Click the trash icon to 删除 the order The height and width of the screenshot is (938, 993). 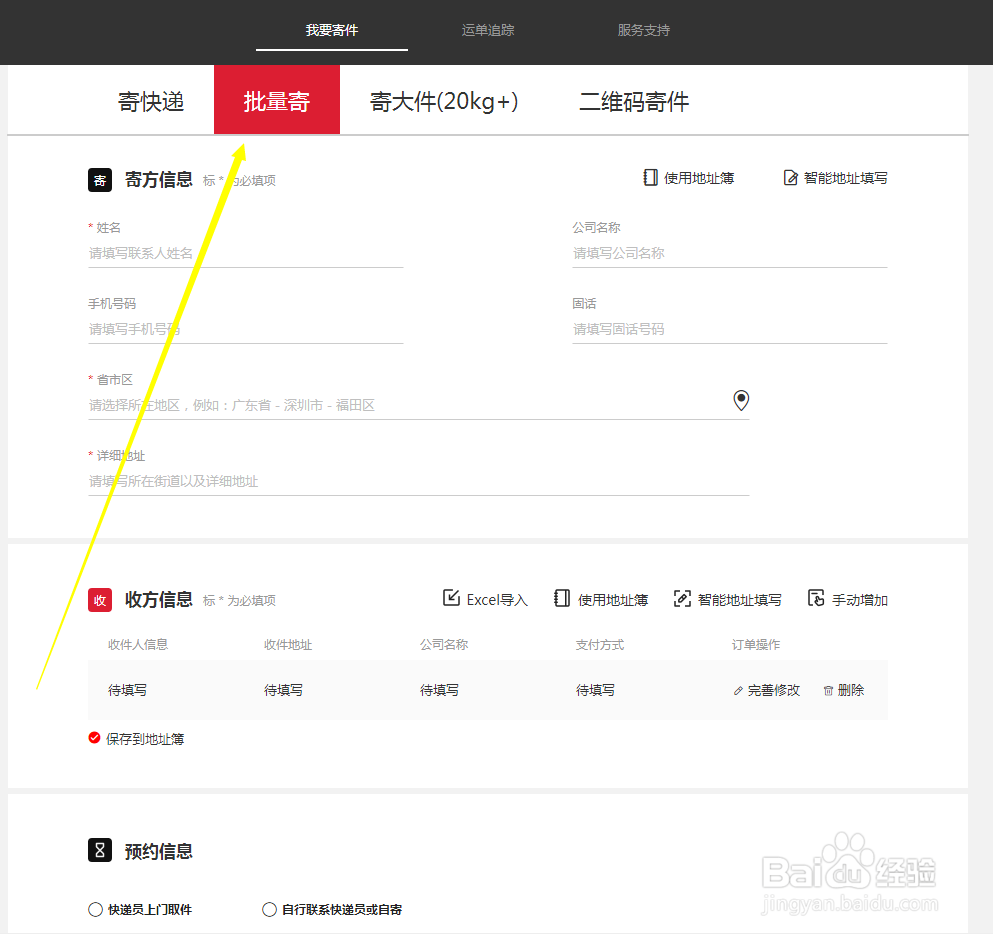click(828, 690)
